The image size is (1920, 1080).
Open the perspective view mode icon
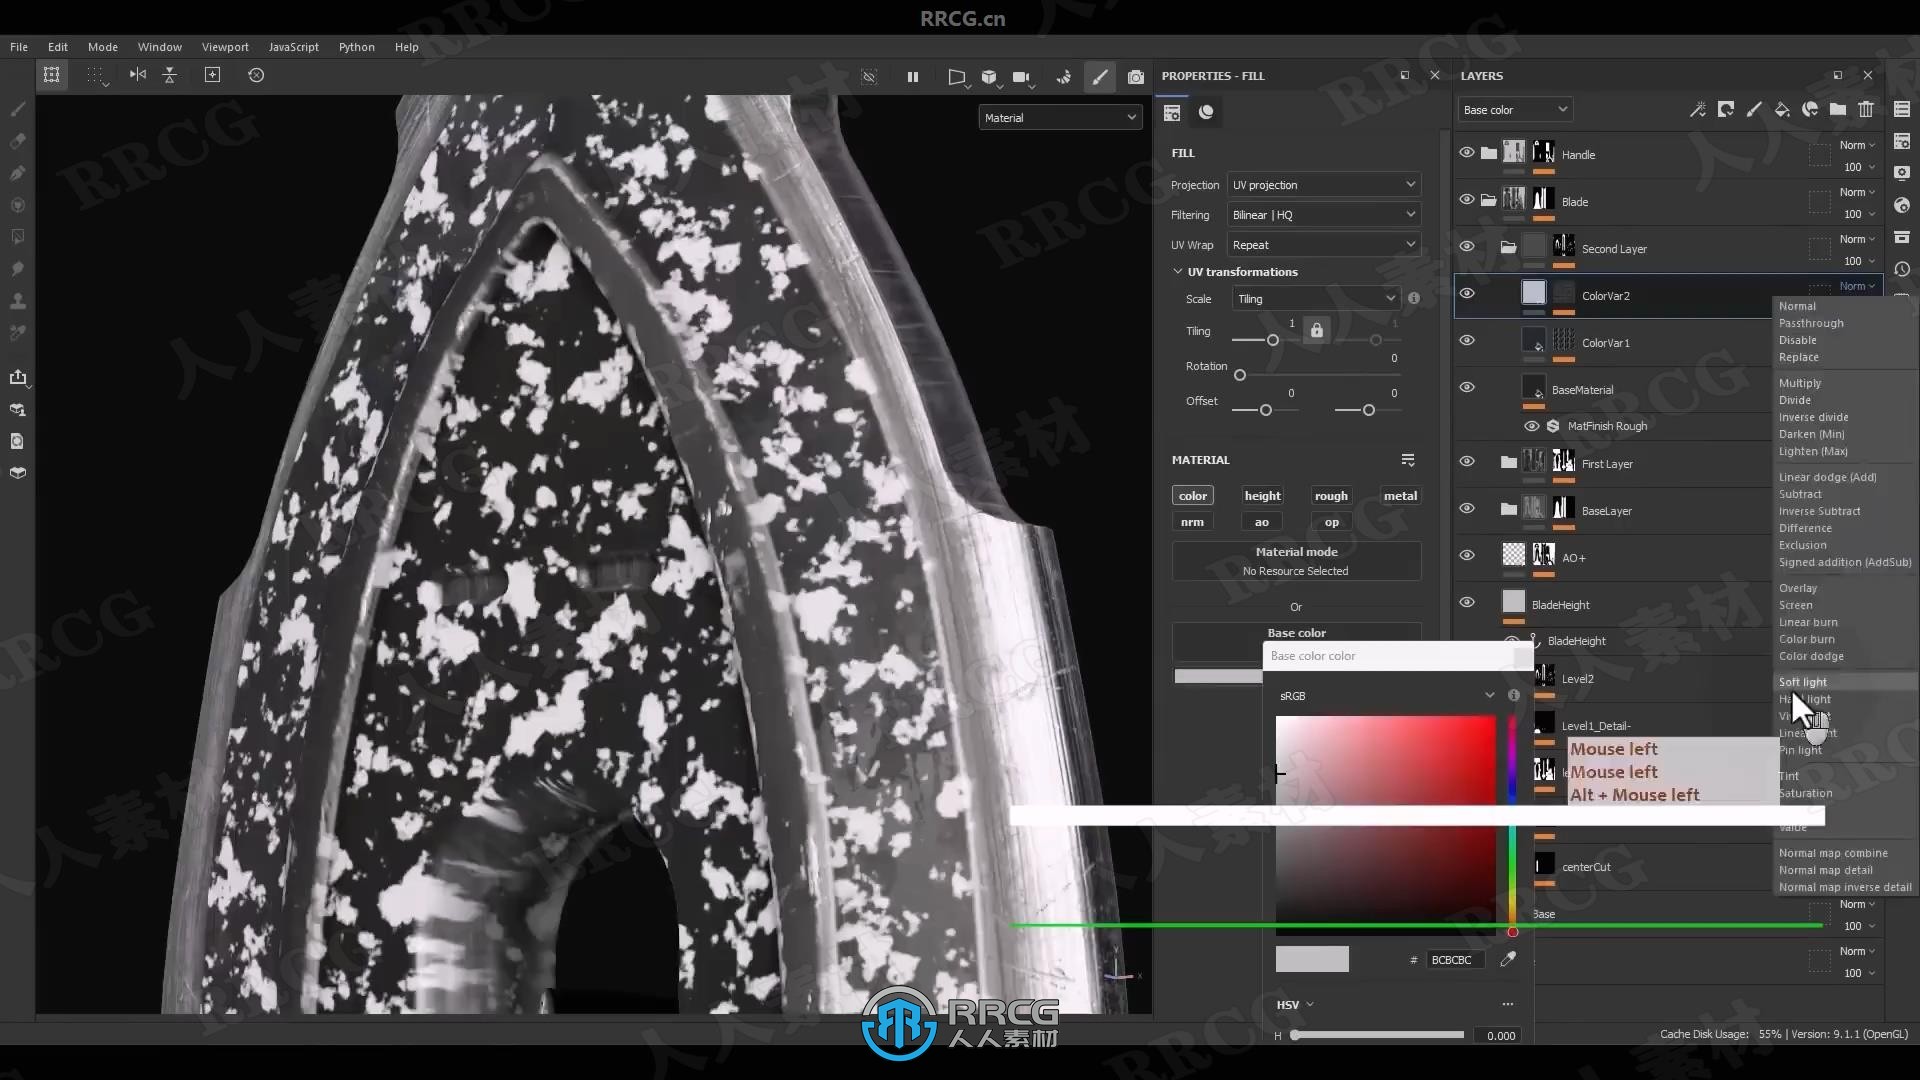[x=957, y=76]
